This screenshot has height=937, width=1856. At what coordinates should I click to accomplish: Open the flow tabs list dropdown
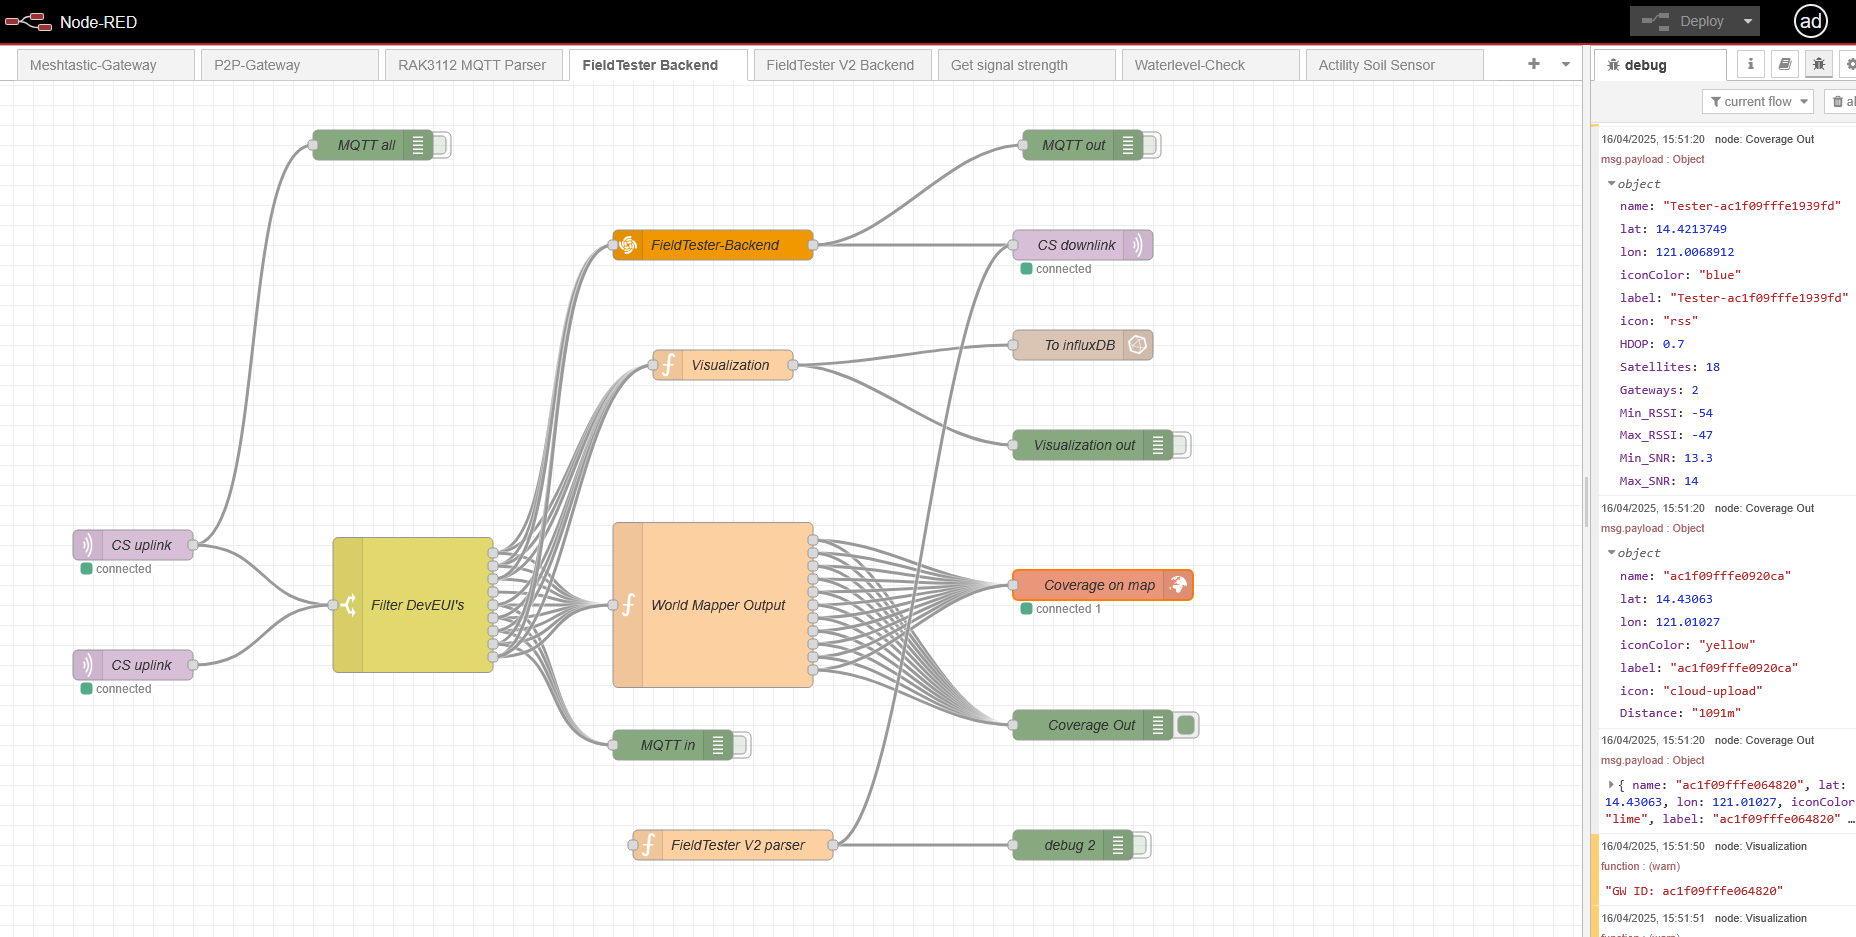pyautogui.click(x=1566, y=64)
